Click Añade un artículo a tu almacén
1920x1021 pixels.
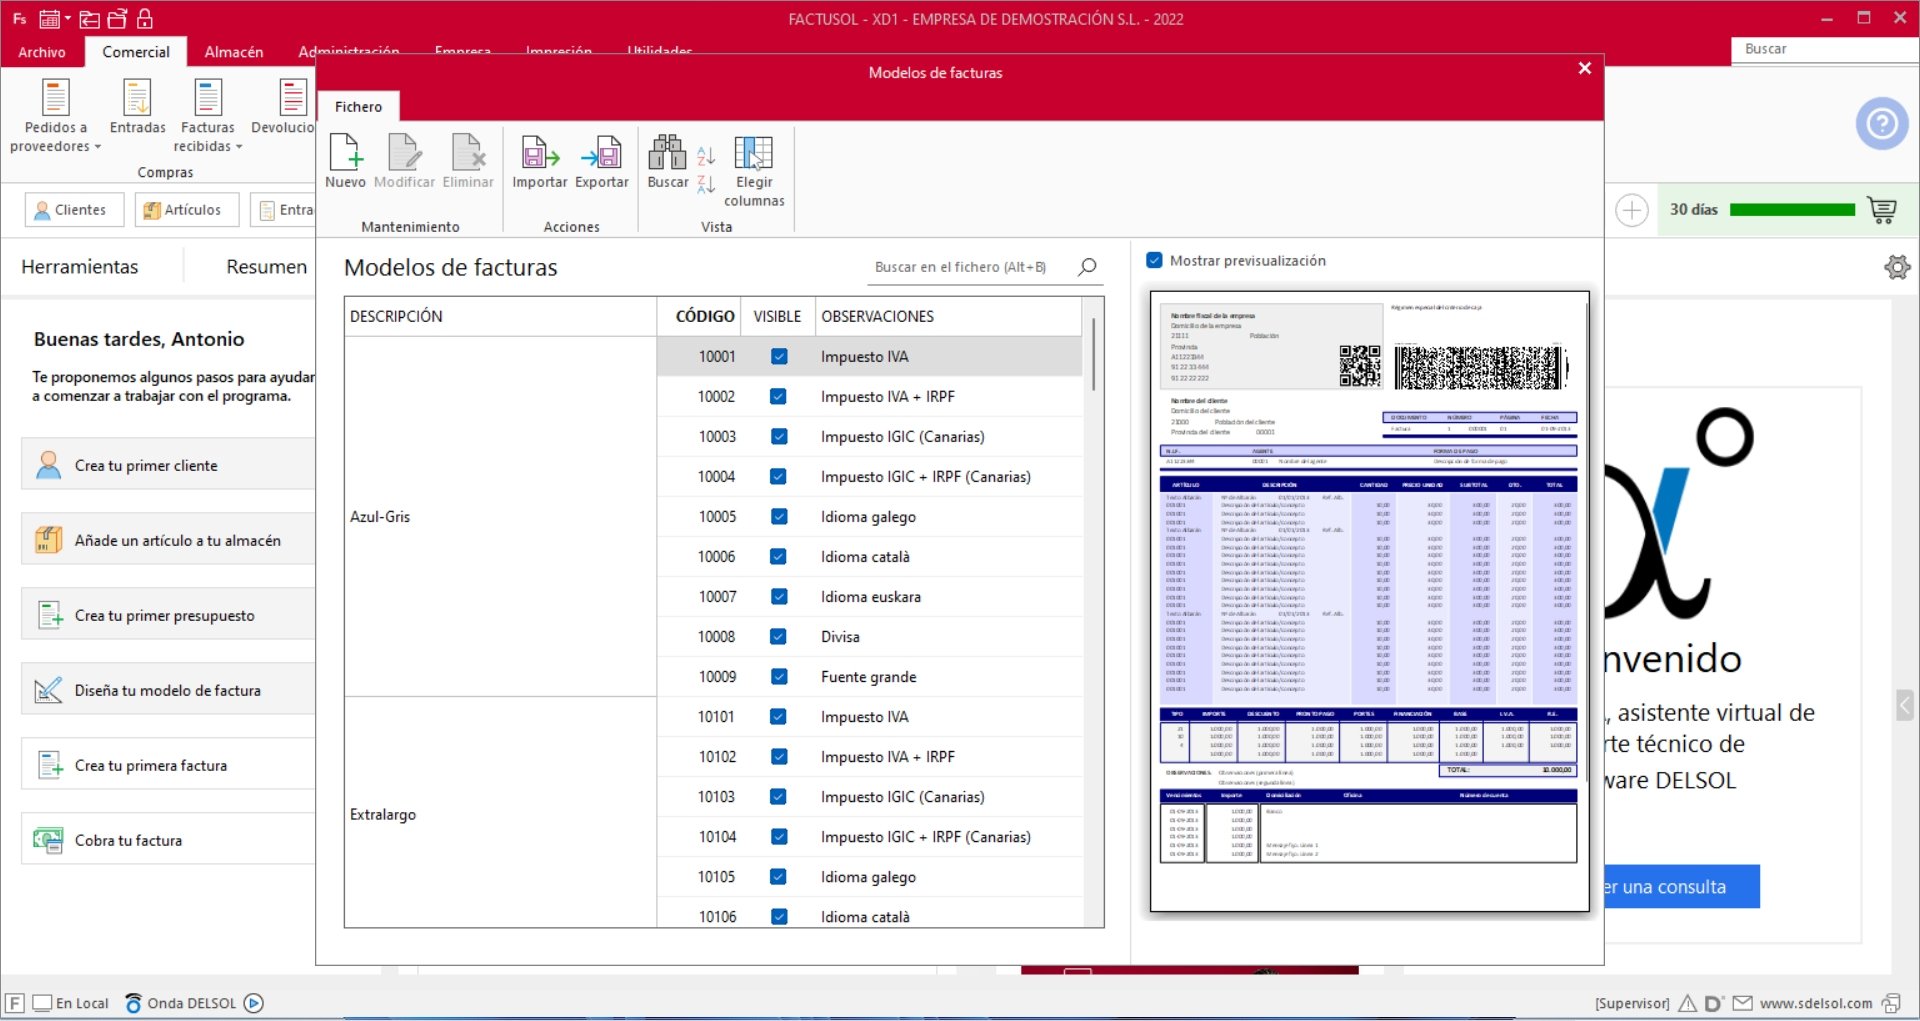click(168, 540)
